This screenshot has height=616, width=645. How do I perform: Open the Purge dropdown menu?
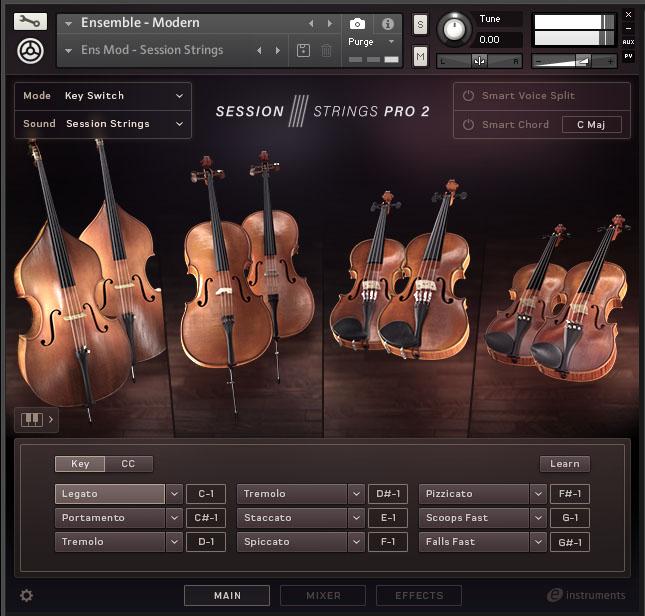[371, 42]
